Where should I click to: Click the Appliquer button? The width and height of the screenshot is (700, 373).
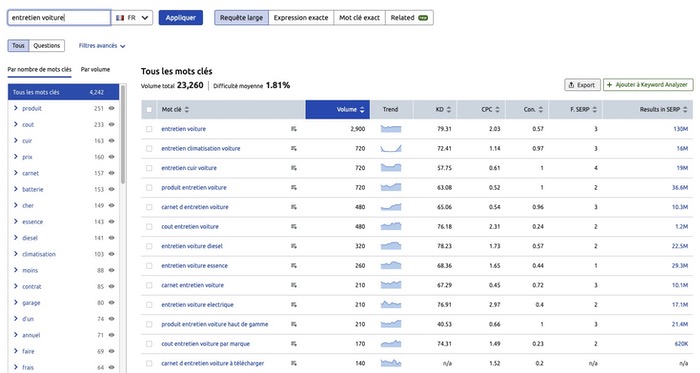pyautogui.click(x=181, y=18)
